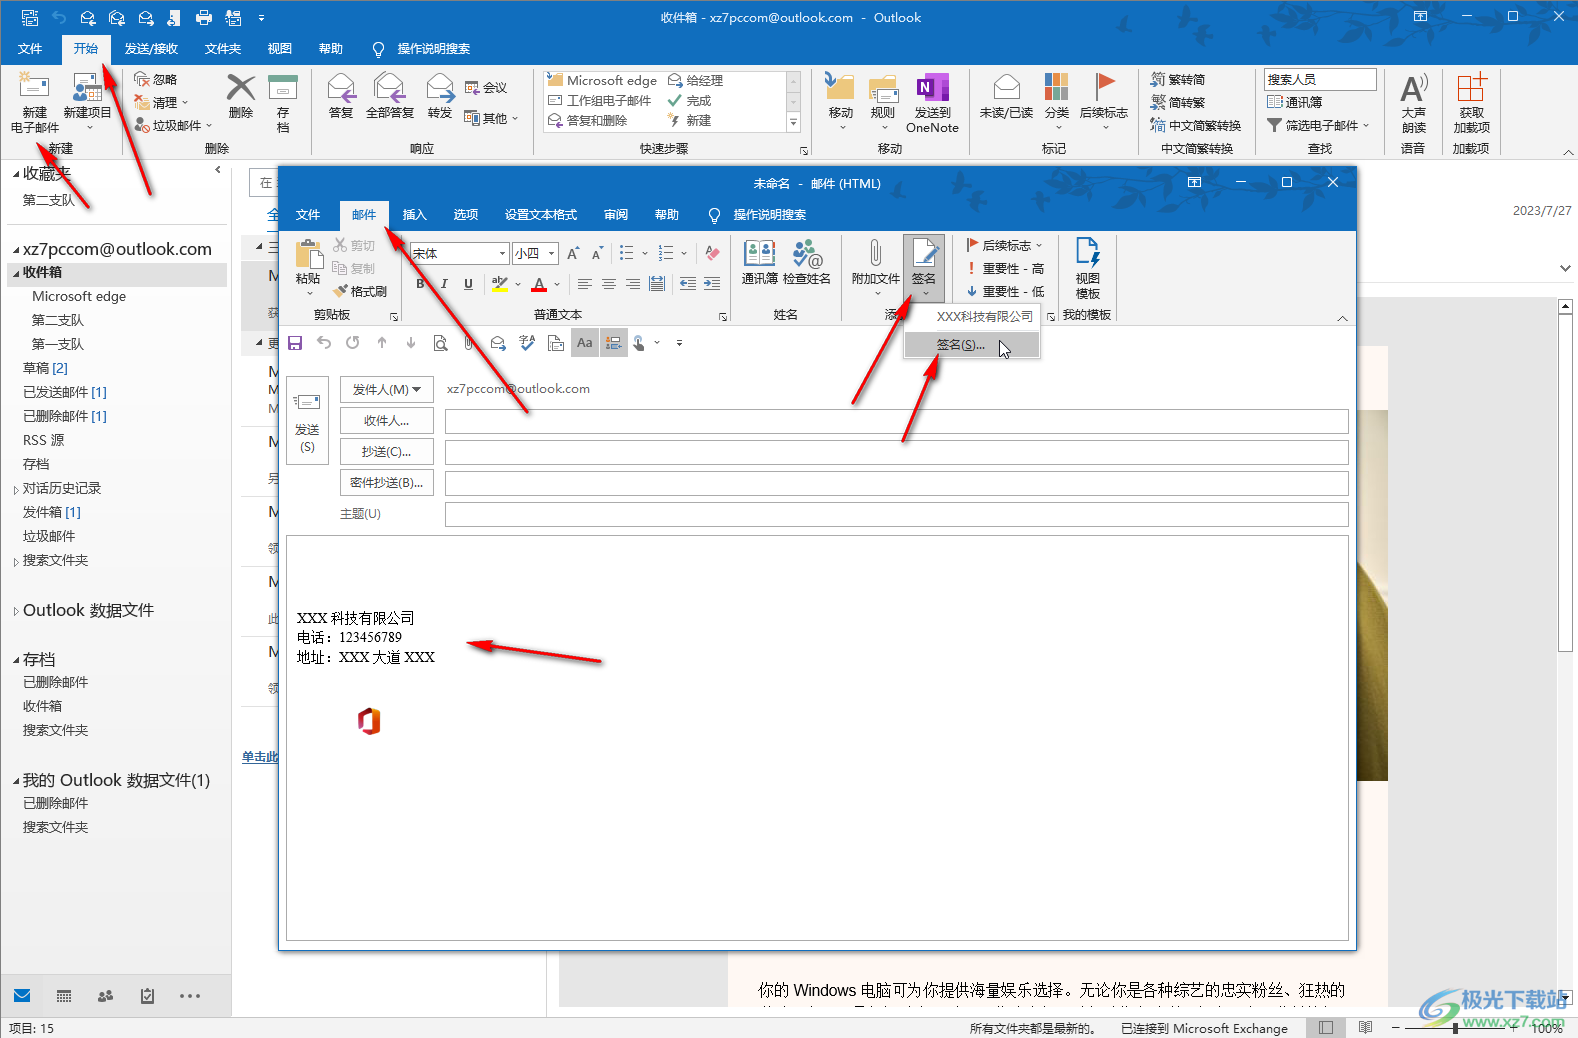Screen dimensions: 1578x1038
Task: Click New Email in main Outlook ribbon
Action: pyautogui.click(x=34, y=102)
